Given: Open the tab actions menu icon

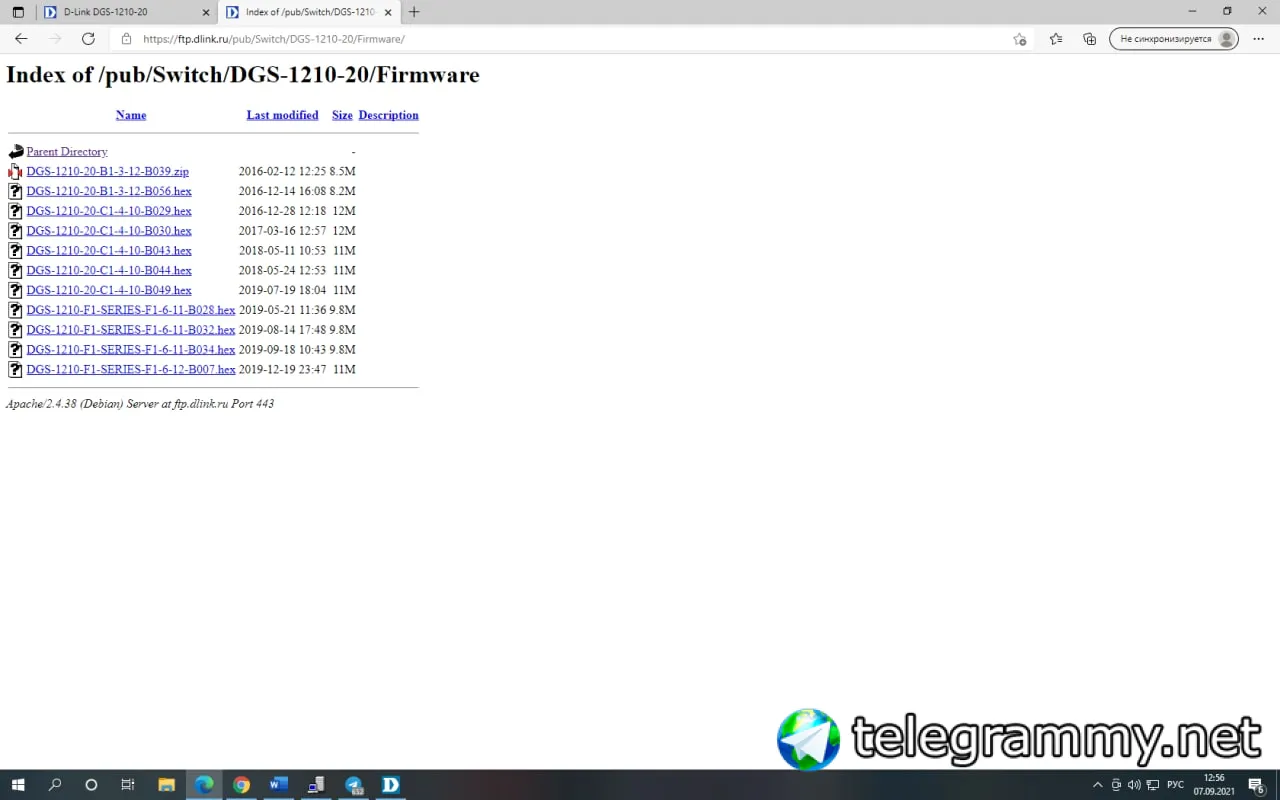Looking at the screenshot, I should [18, 12].
